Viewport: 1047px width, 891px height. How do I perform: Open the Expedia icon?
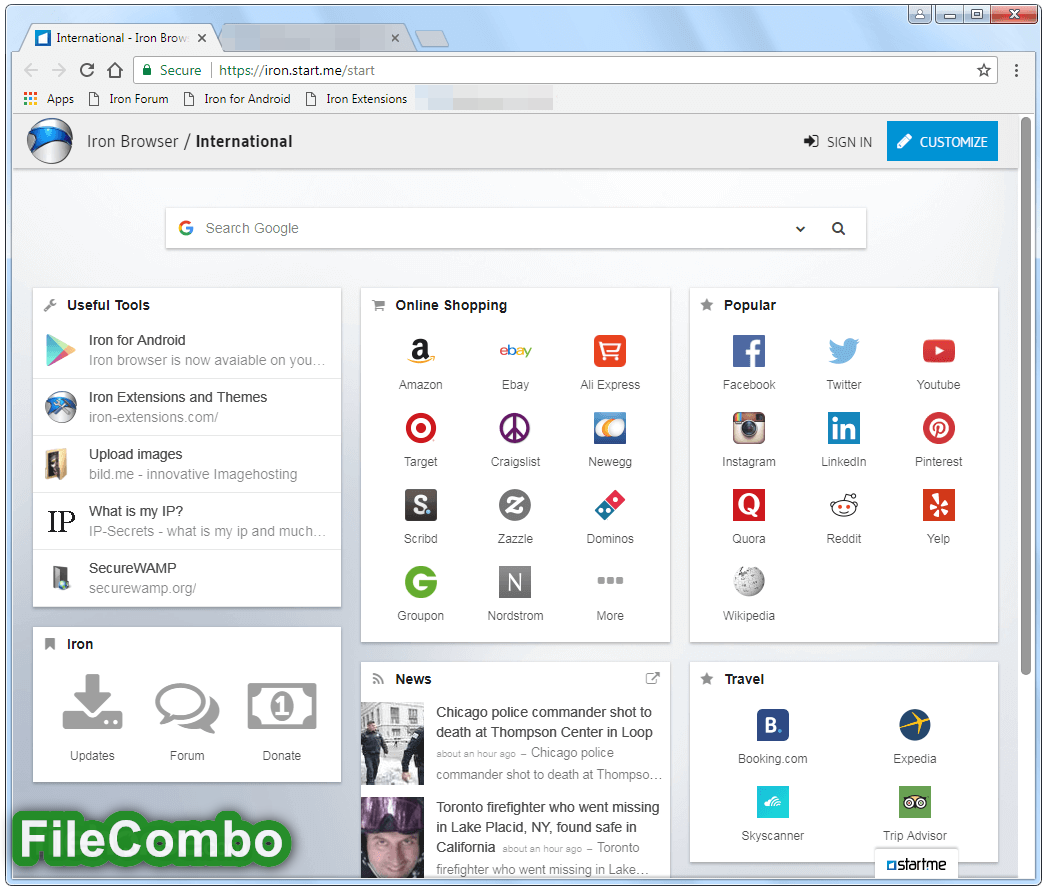pos(915,725)
